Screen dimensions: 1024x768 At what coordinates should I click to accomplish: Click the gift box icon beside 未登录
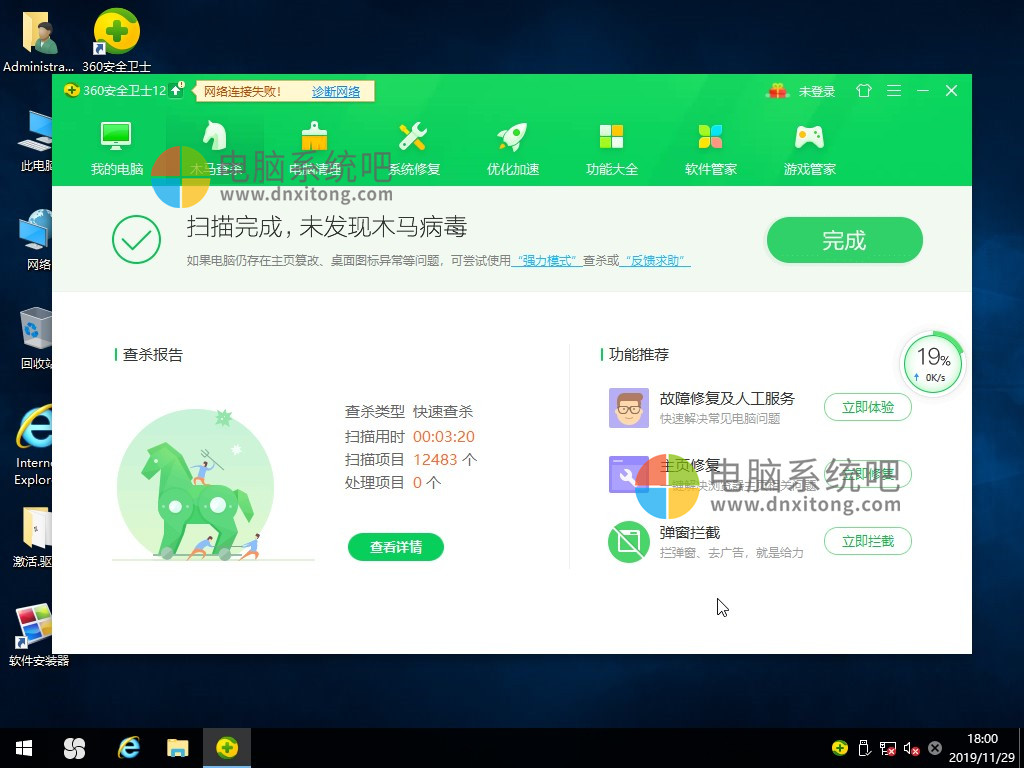click(x=777, y=91)
